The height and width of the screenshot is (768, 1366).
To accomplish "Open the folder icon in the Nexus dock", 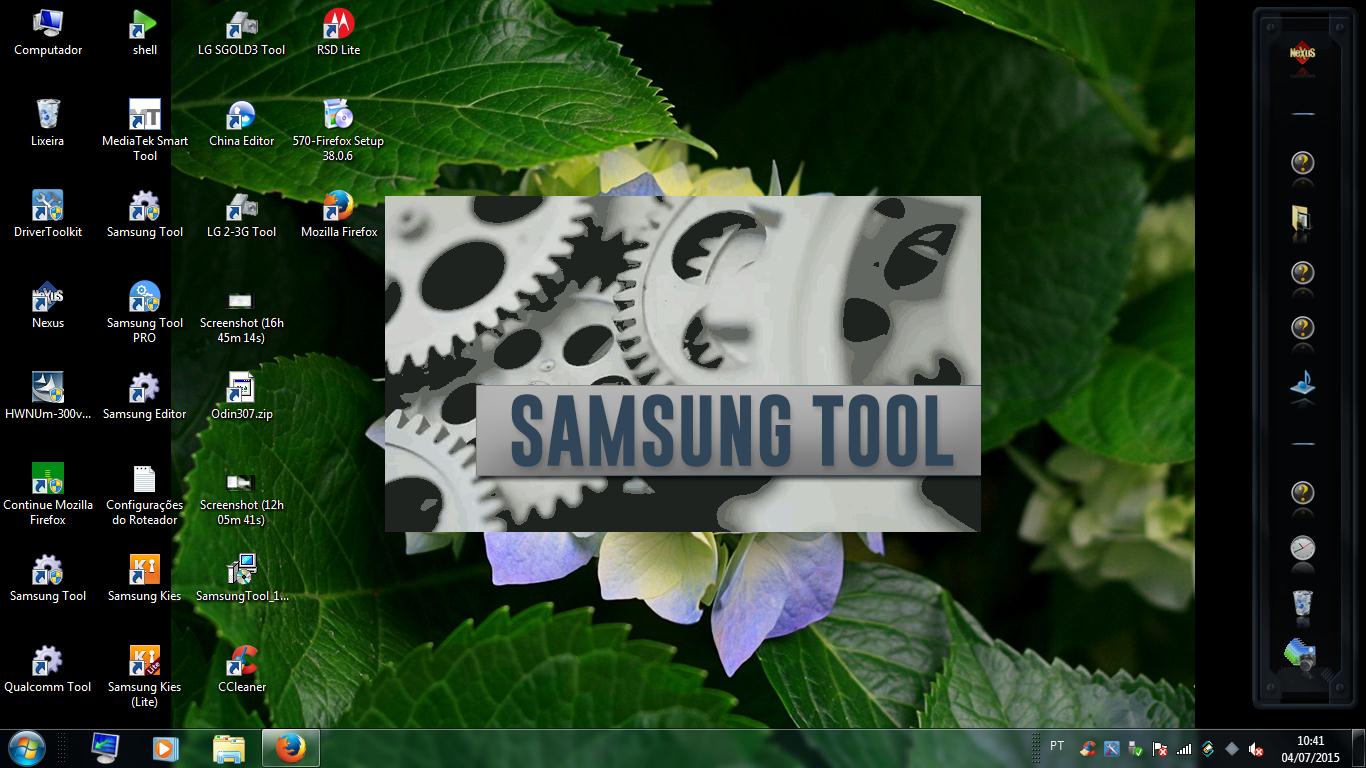I will [x=1302, y=219].
